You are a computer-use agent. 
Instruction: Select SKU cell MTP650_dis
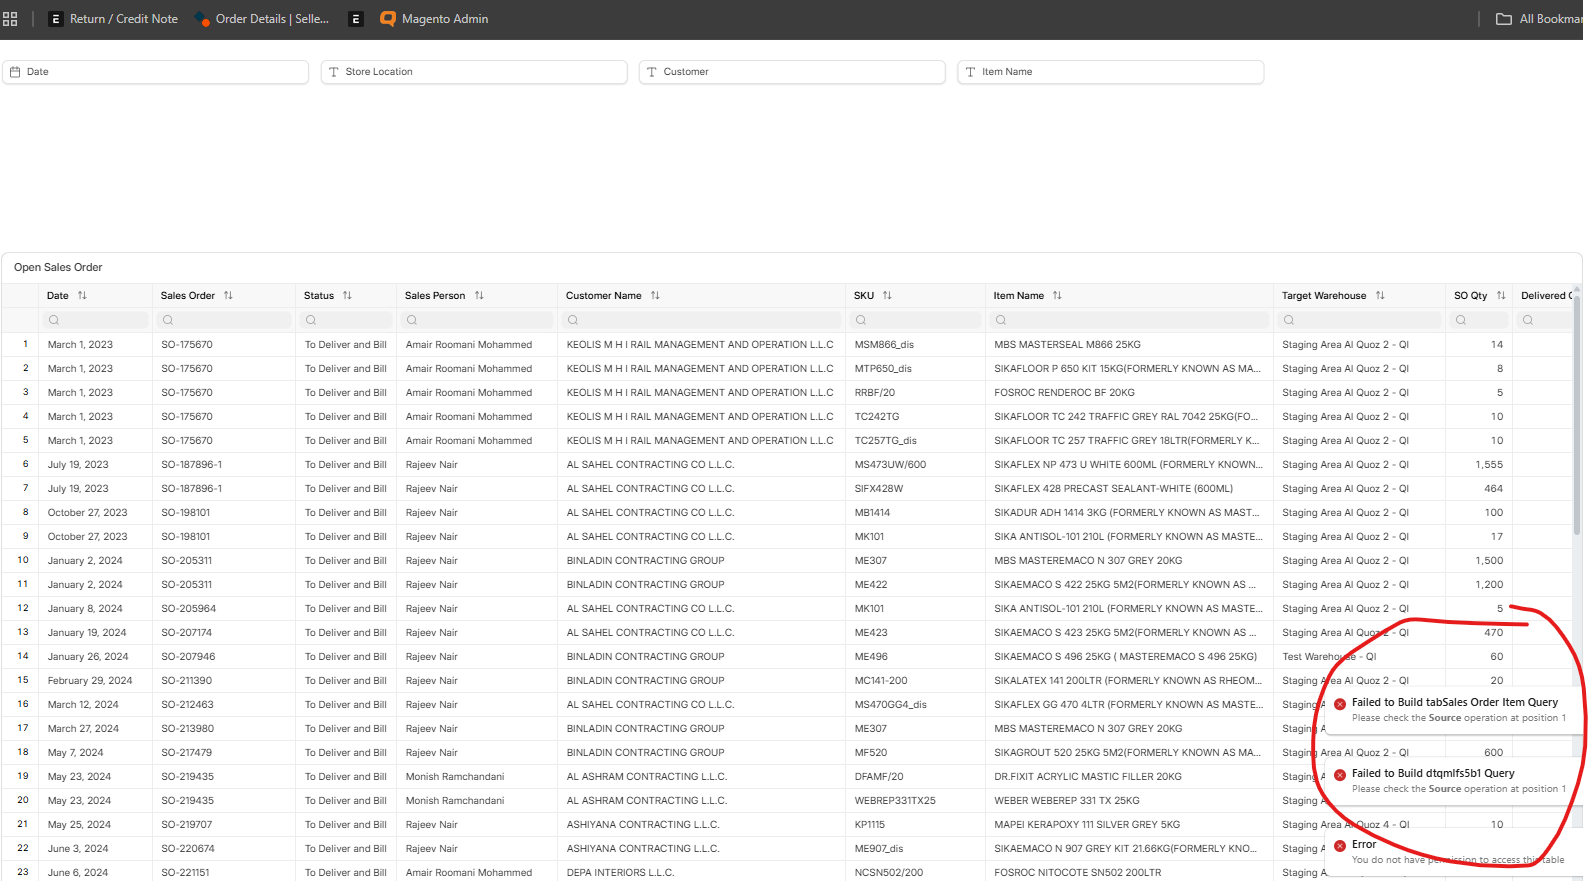point(883,369)
